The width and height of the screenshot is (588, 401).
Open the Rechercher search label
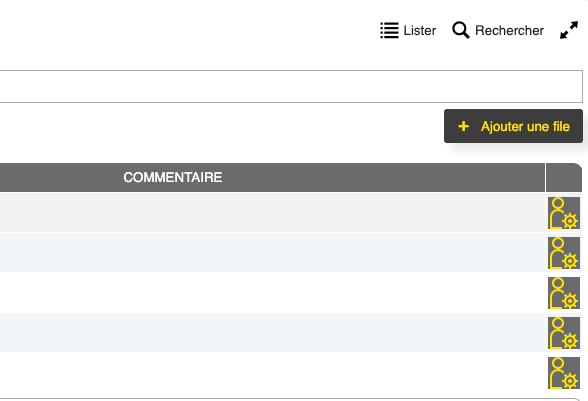coord(509,30)
